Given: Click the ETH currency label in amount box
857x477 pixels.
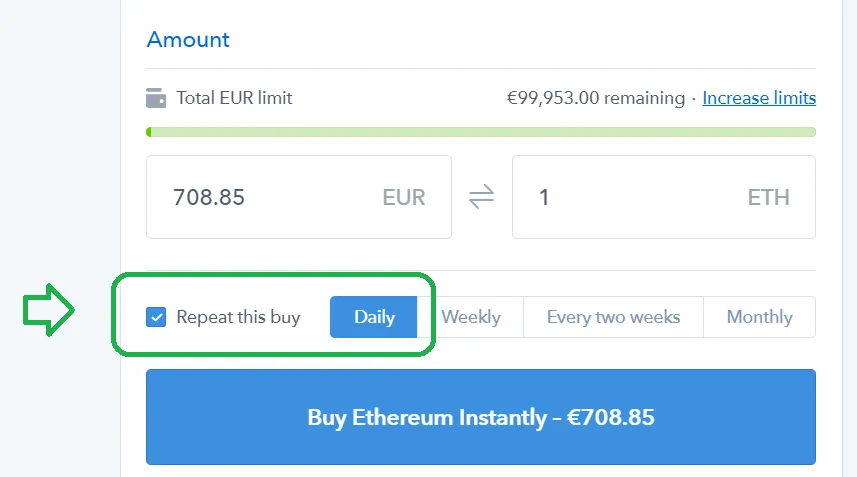Looking at the screenshot, I should [768, 197].
